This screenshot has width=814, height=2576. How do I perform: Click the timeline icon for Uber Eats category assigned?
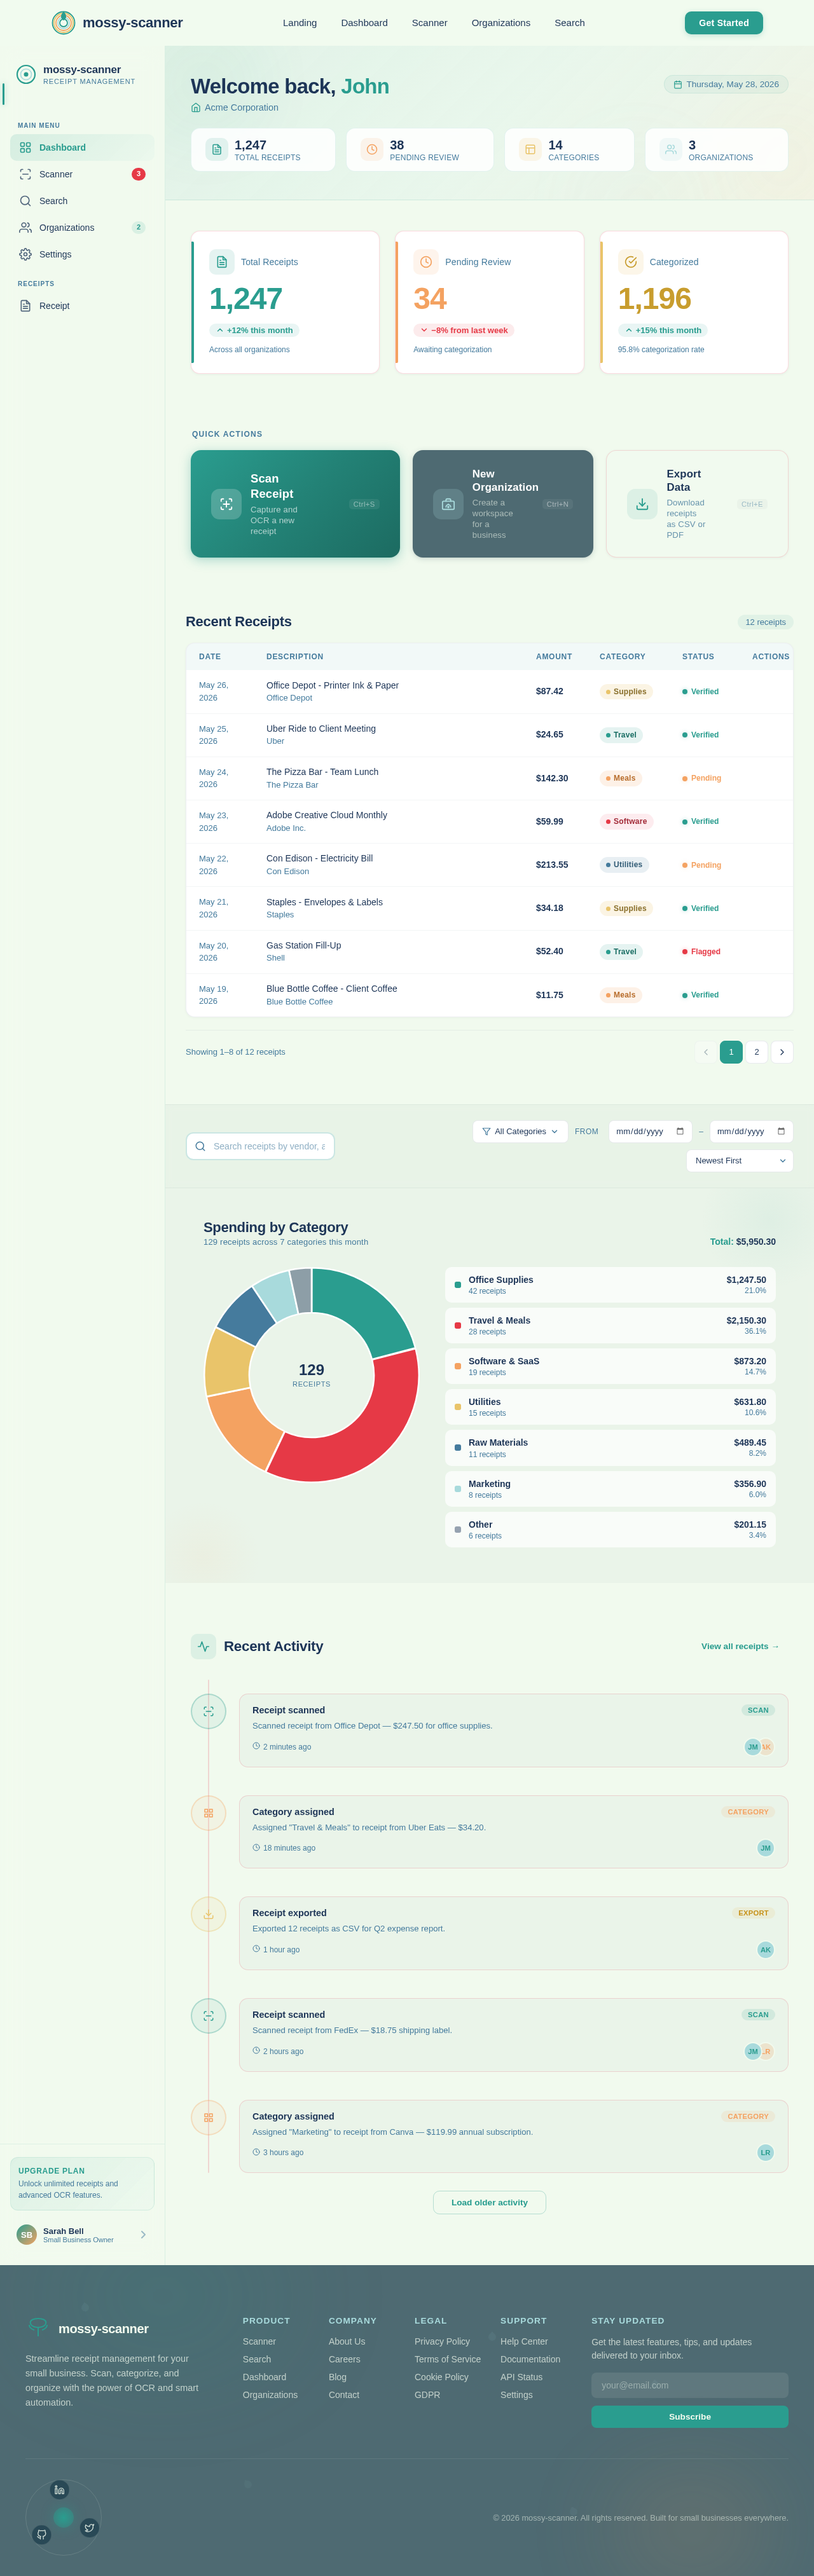point(208,1813)
